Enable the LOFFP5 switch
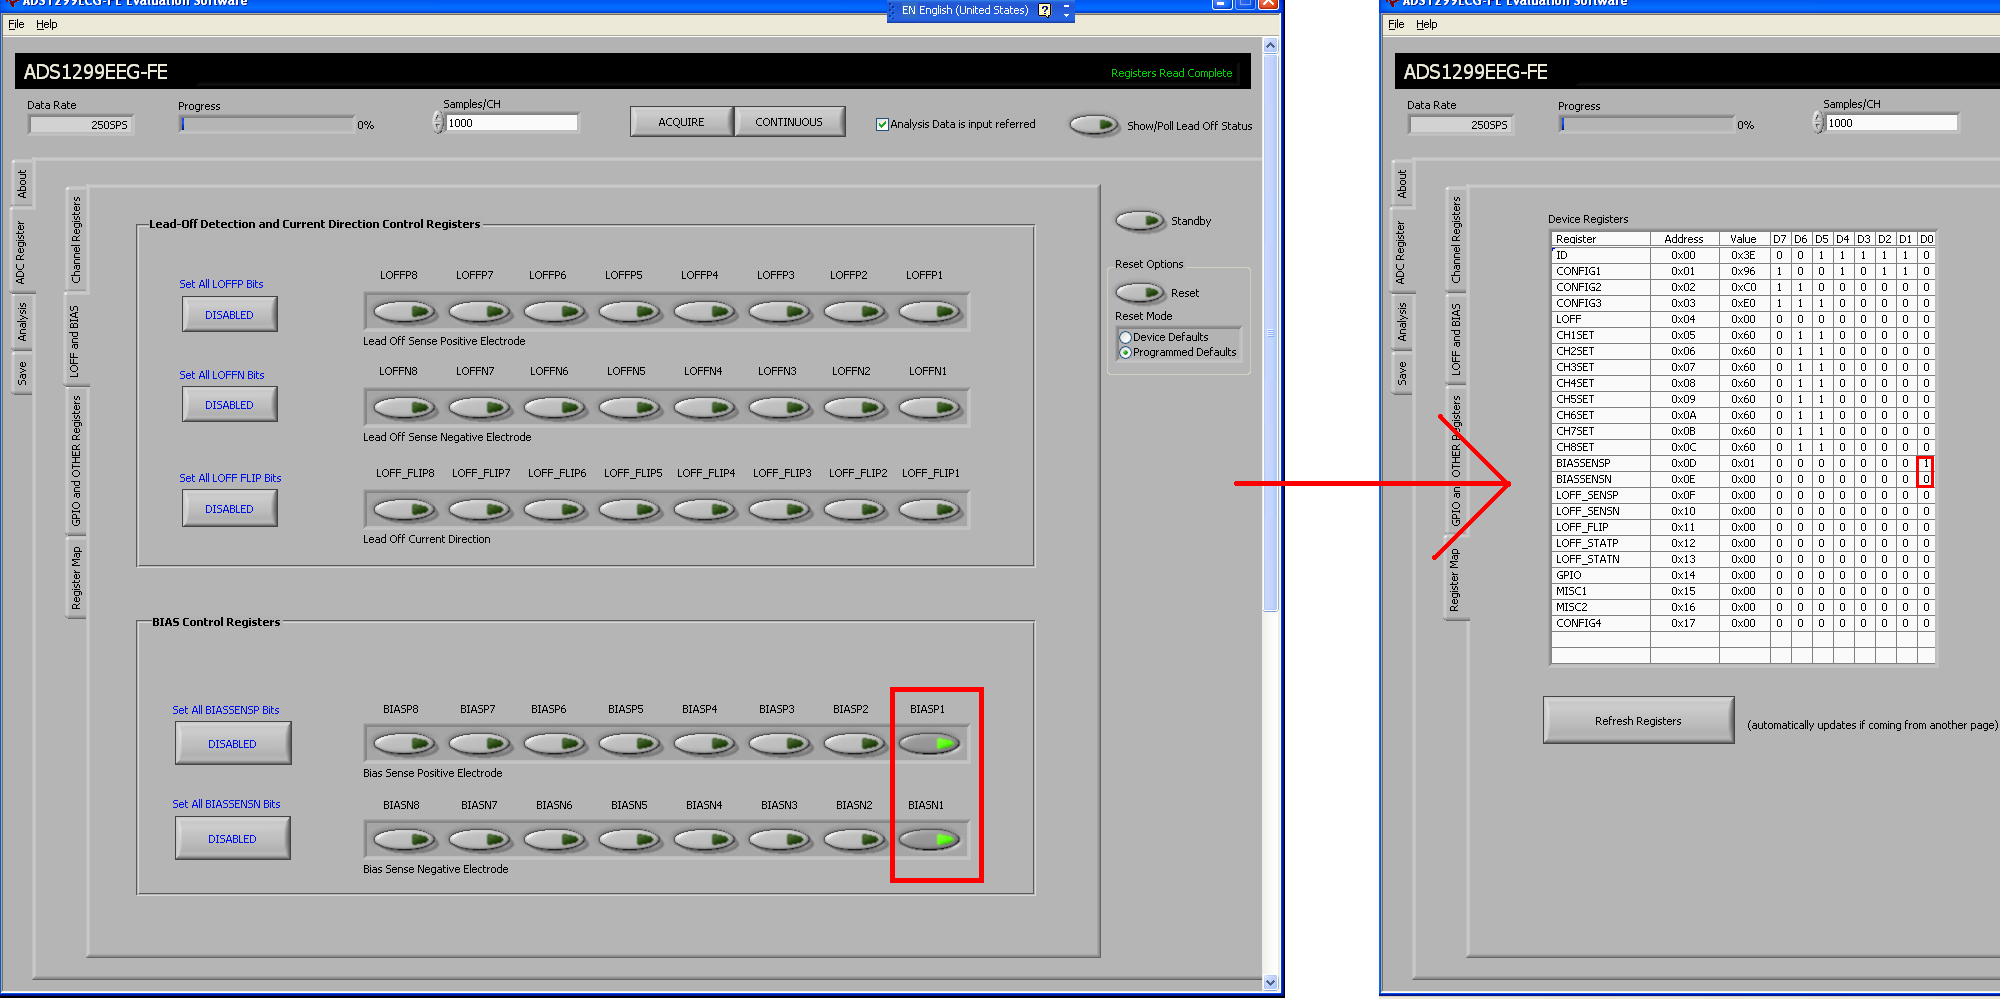This screenshot has height=999, width=2000. [x=629, y=312]
